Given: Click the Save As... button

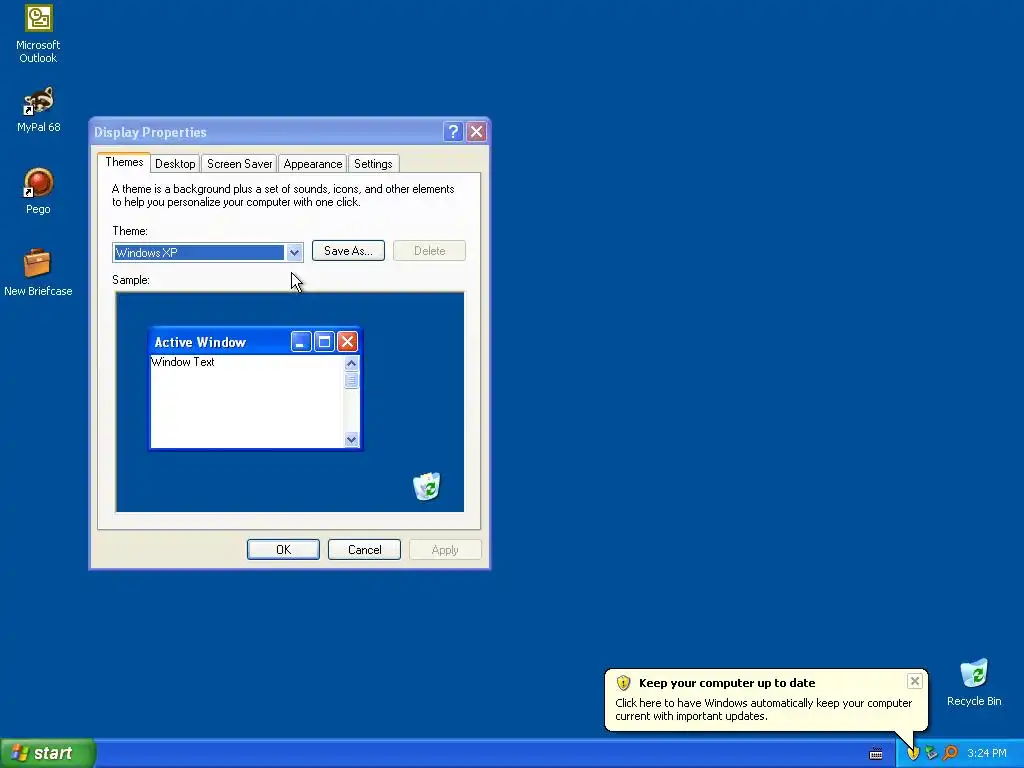Looking at the screenshot, I should [348, 251].
